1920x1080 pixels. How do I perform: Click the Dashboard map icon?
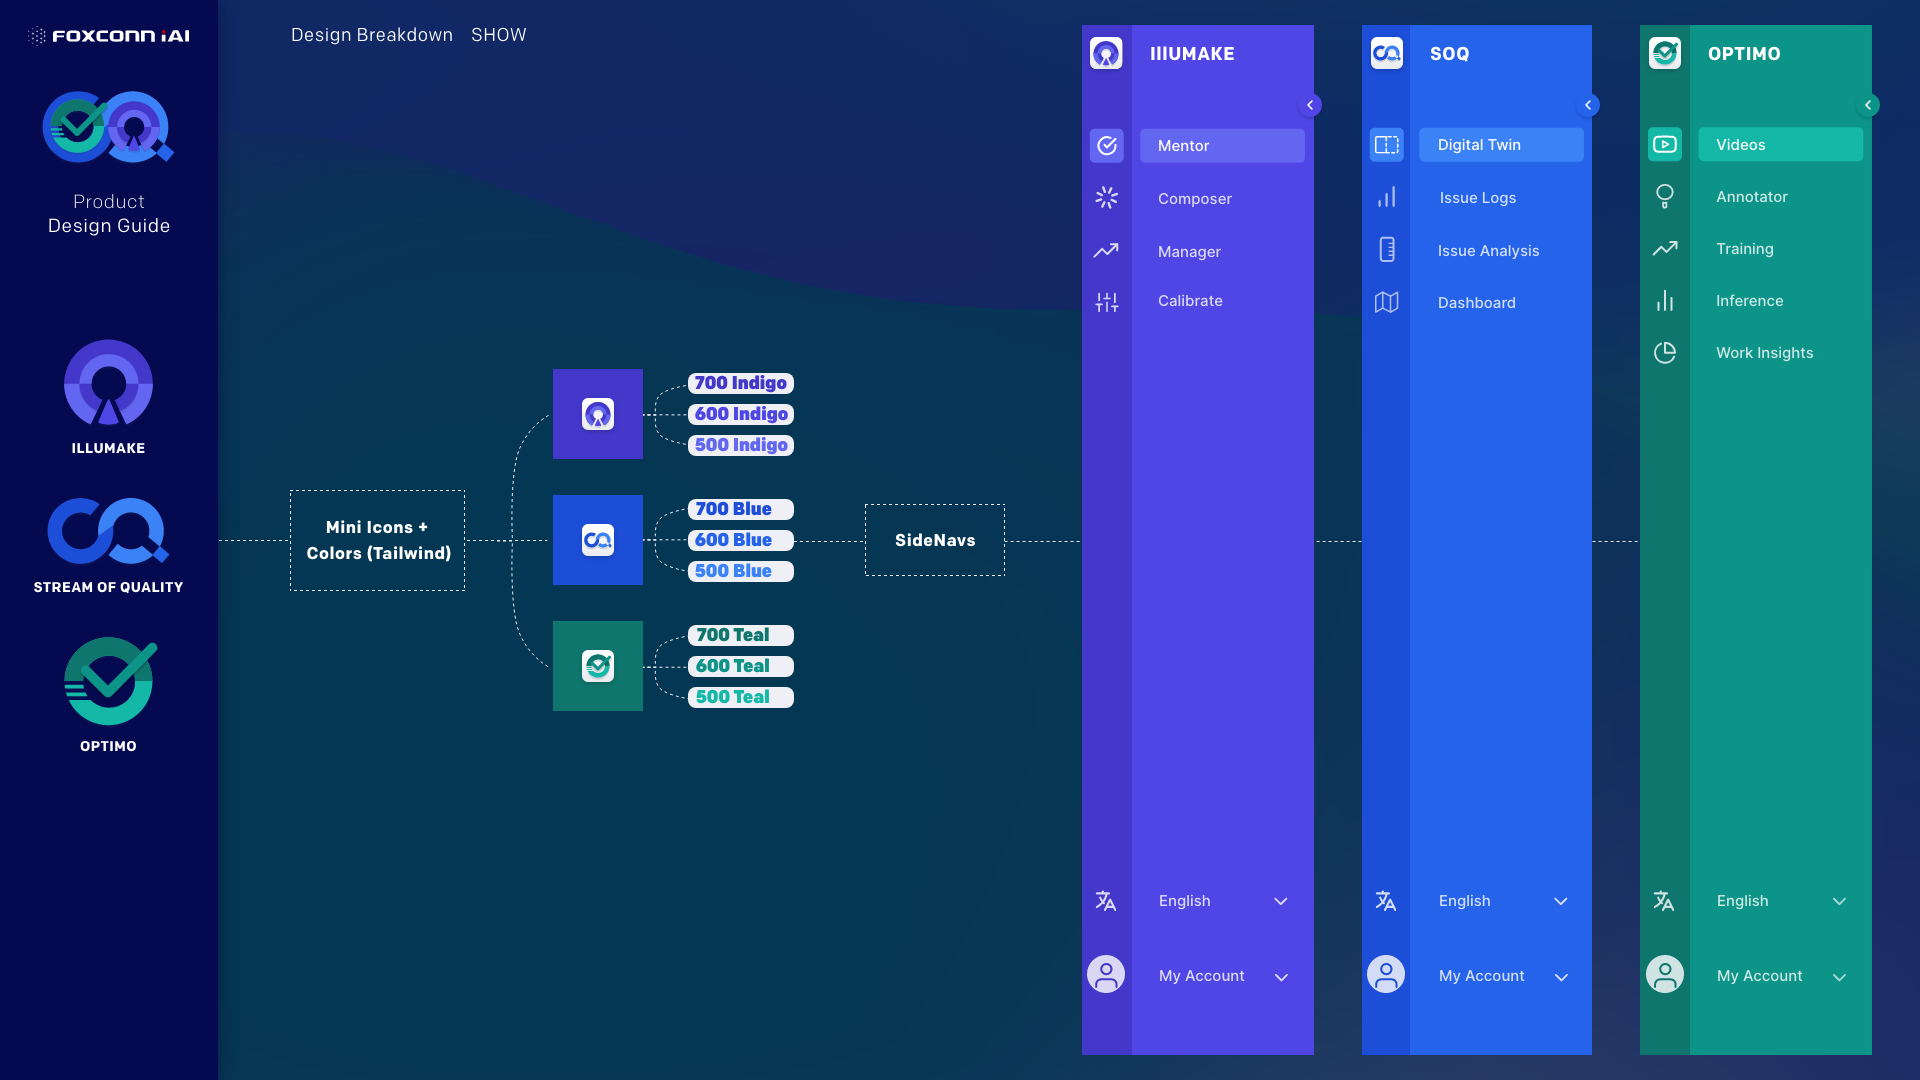pos(1387,302)
